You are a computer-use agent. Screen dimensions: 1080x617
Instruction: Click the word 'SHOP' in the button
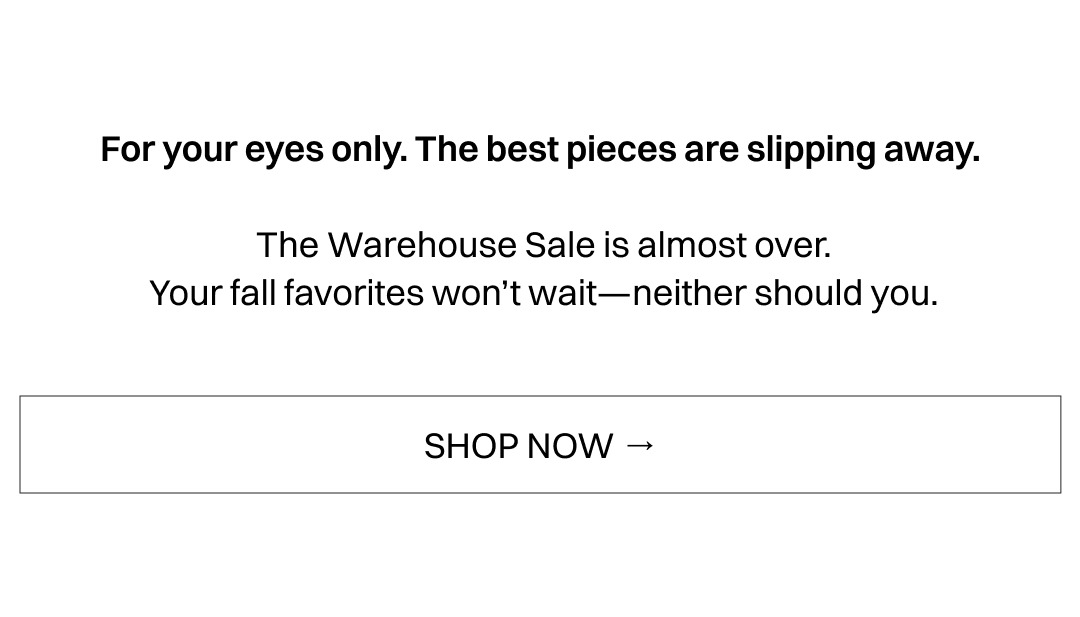coord(470,446)
